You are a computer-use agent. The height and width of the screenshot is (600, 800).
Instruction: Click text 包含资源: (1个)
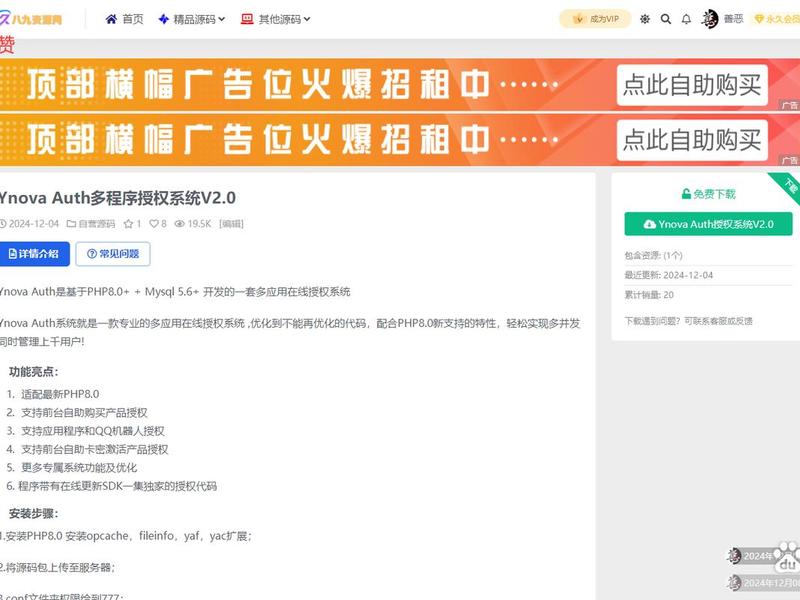pos(654,255)
